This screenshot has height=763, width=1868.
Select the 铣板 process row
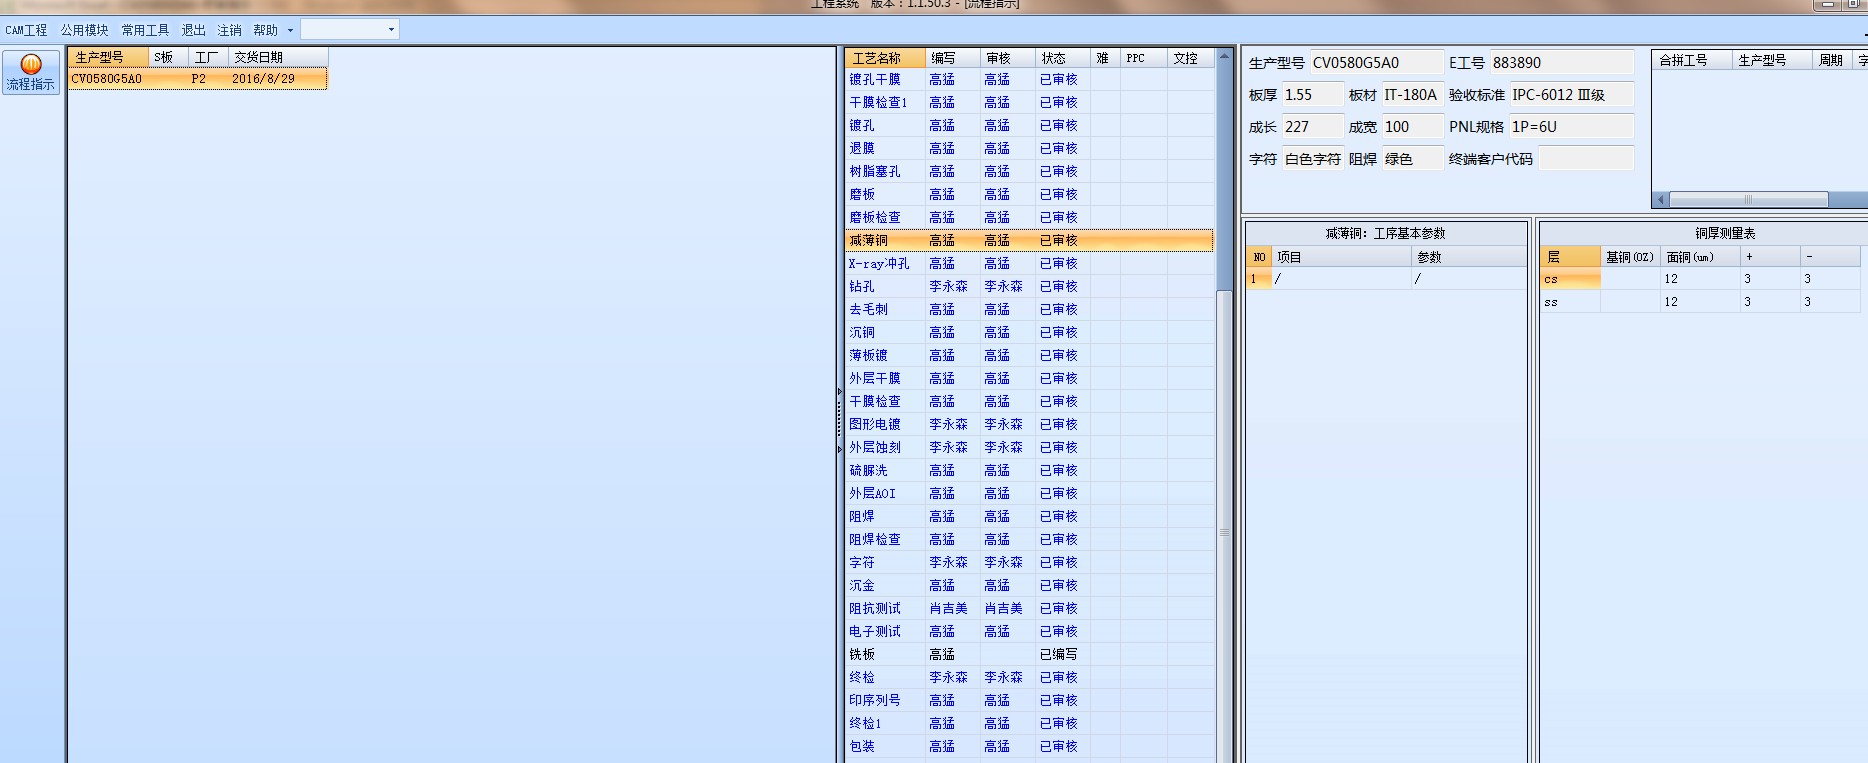[x=1029, y=654]
